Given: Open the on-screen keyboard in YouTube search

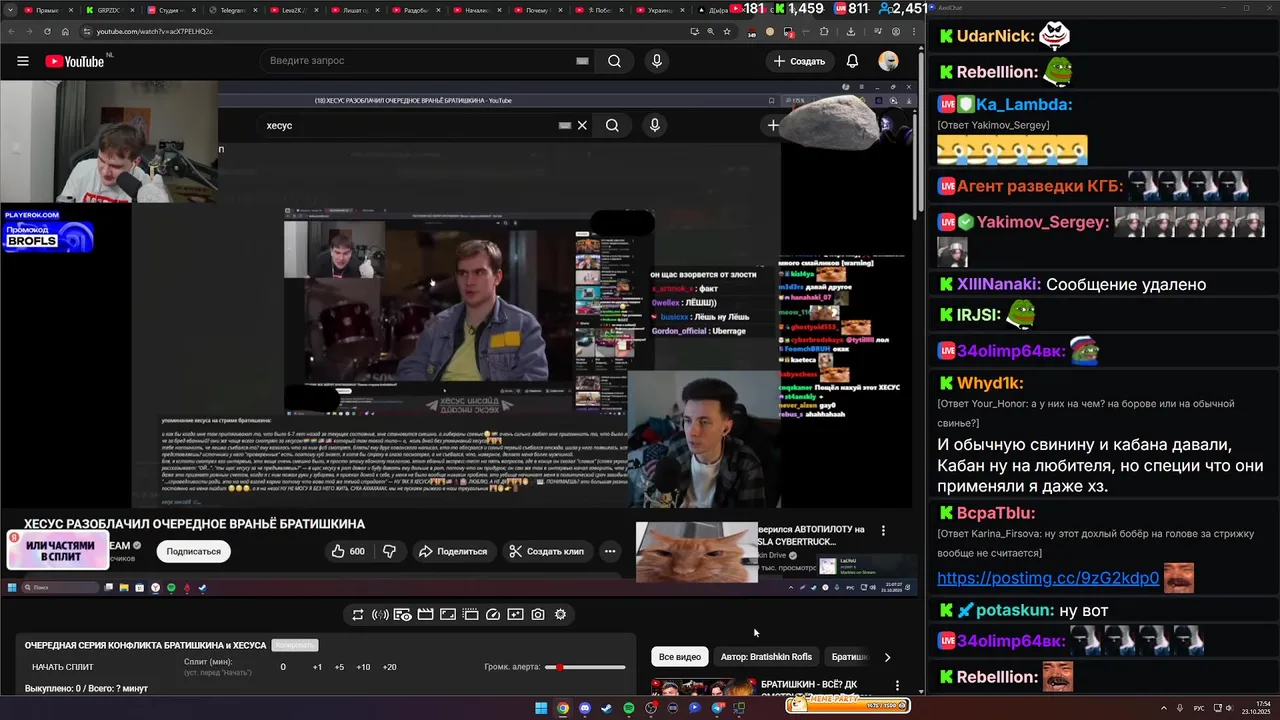Looking at the screenshot, I should coord(582,61).
